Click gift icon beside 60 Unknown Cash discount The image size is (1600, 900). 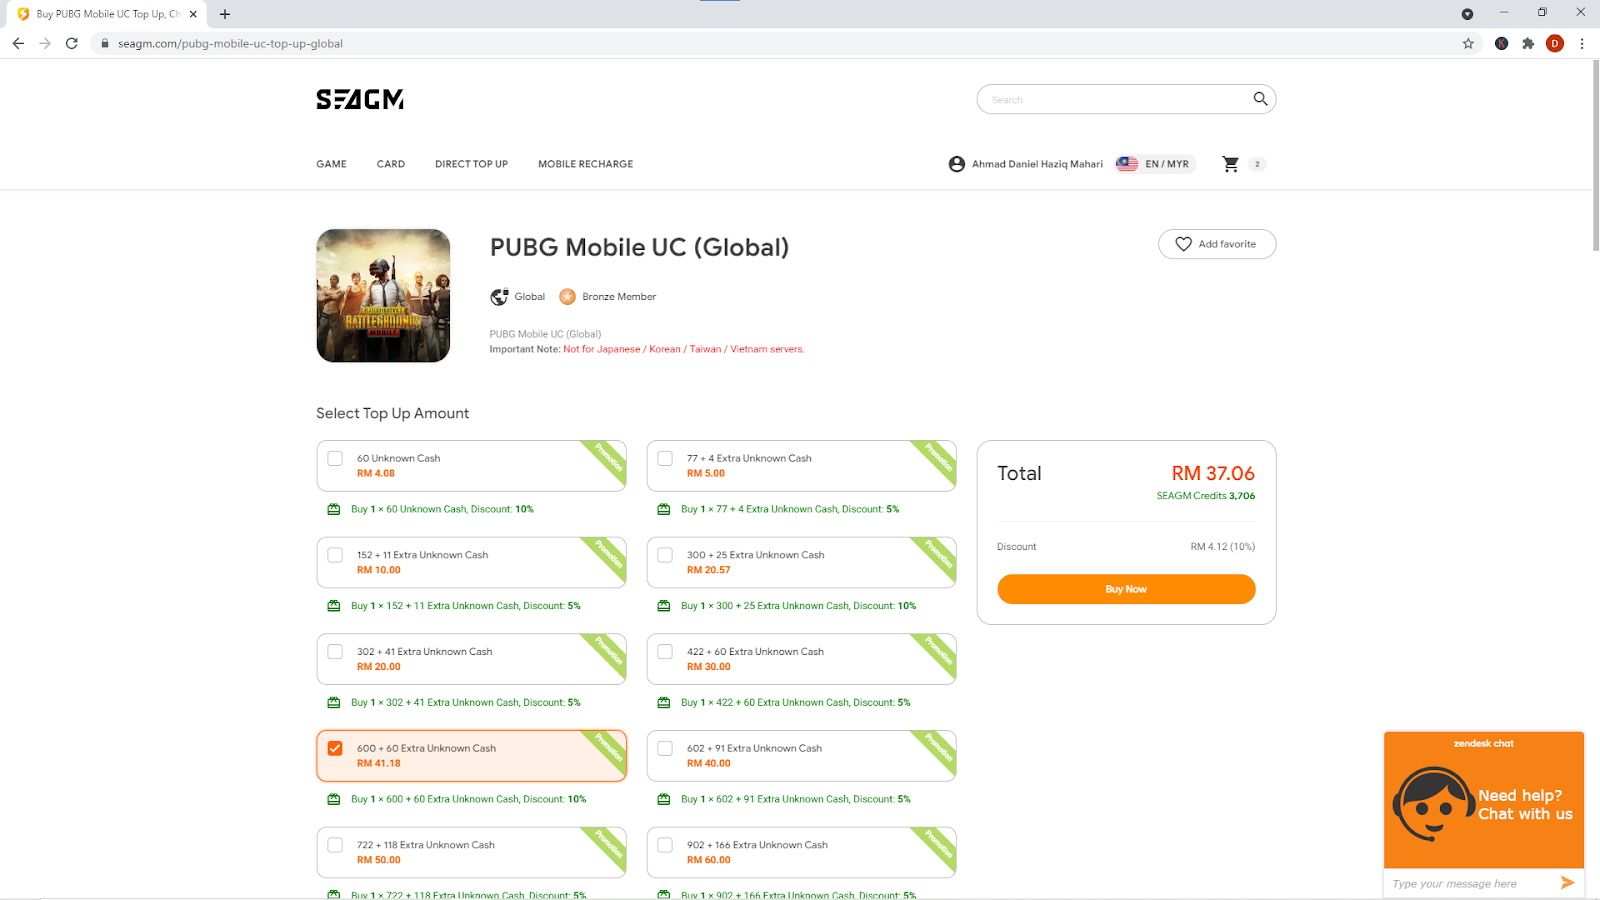tap(334, 509)
